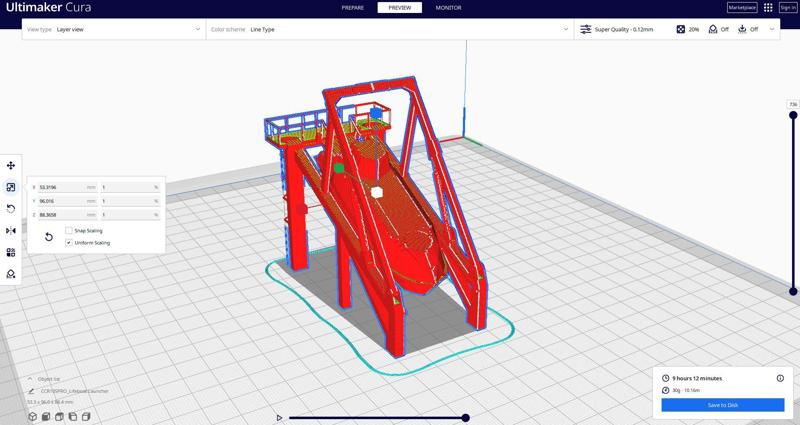Select the Scale tool
The height and width of the screenshot is (425, 800).
click(10, 187)
